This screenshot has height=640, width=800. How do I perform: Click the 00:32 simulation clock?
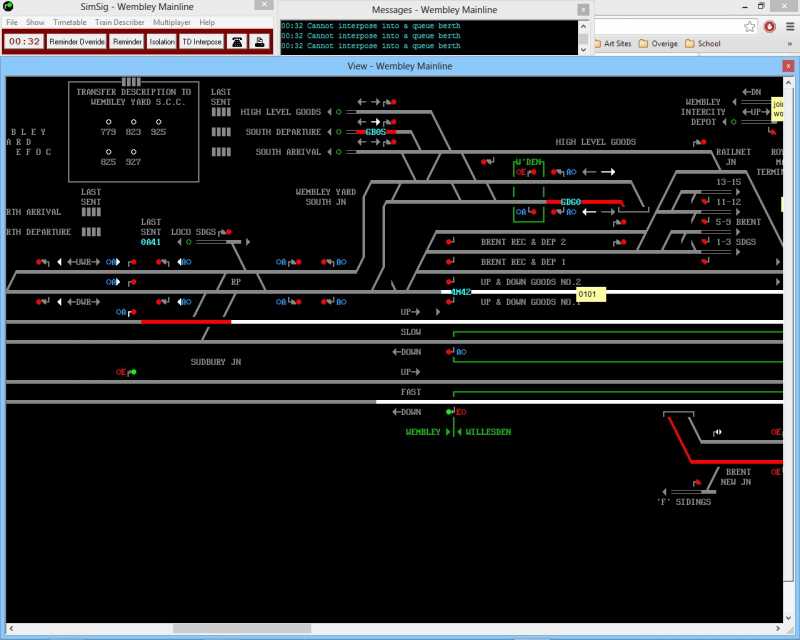(x=24, y=42)
